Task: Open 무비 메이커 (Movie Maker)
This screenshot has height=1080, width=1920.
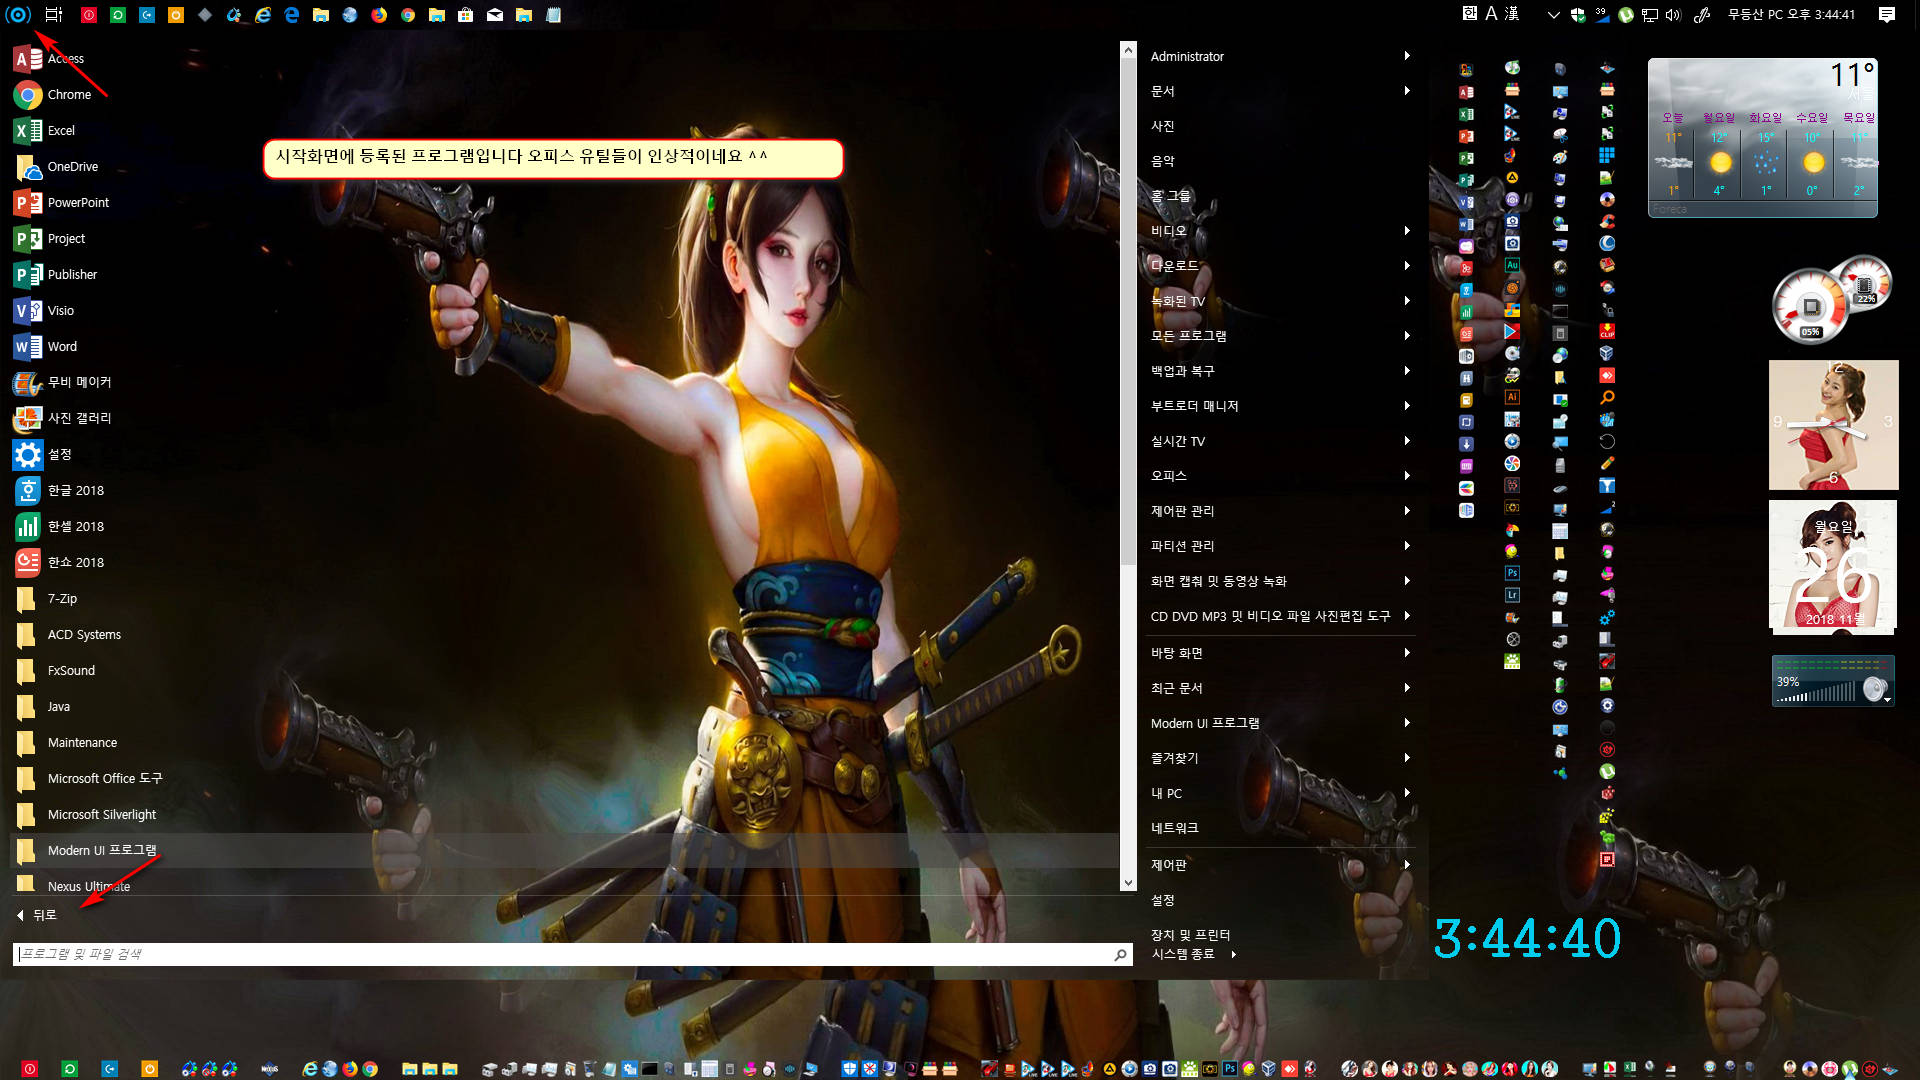Action: 60,383
